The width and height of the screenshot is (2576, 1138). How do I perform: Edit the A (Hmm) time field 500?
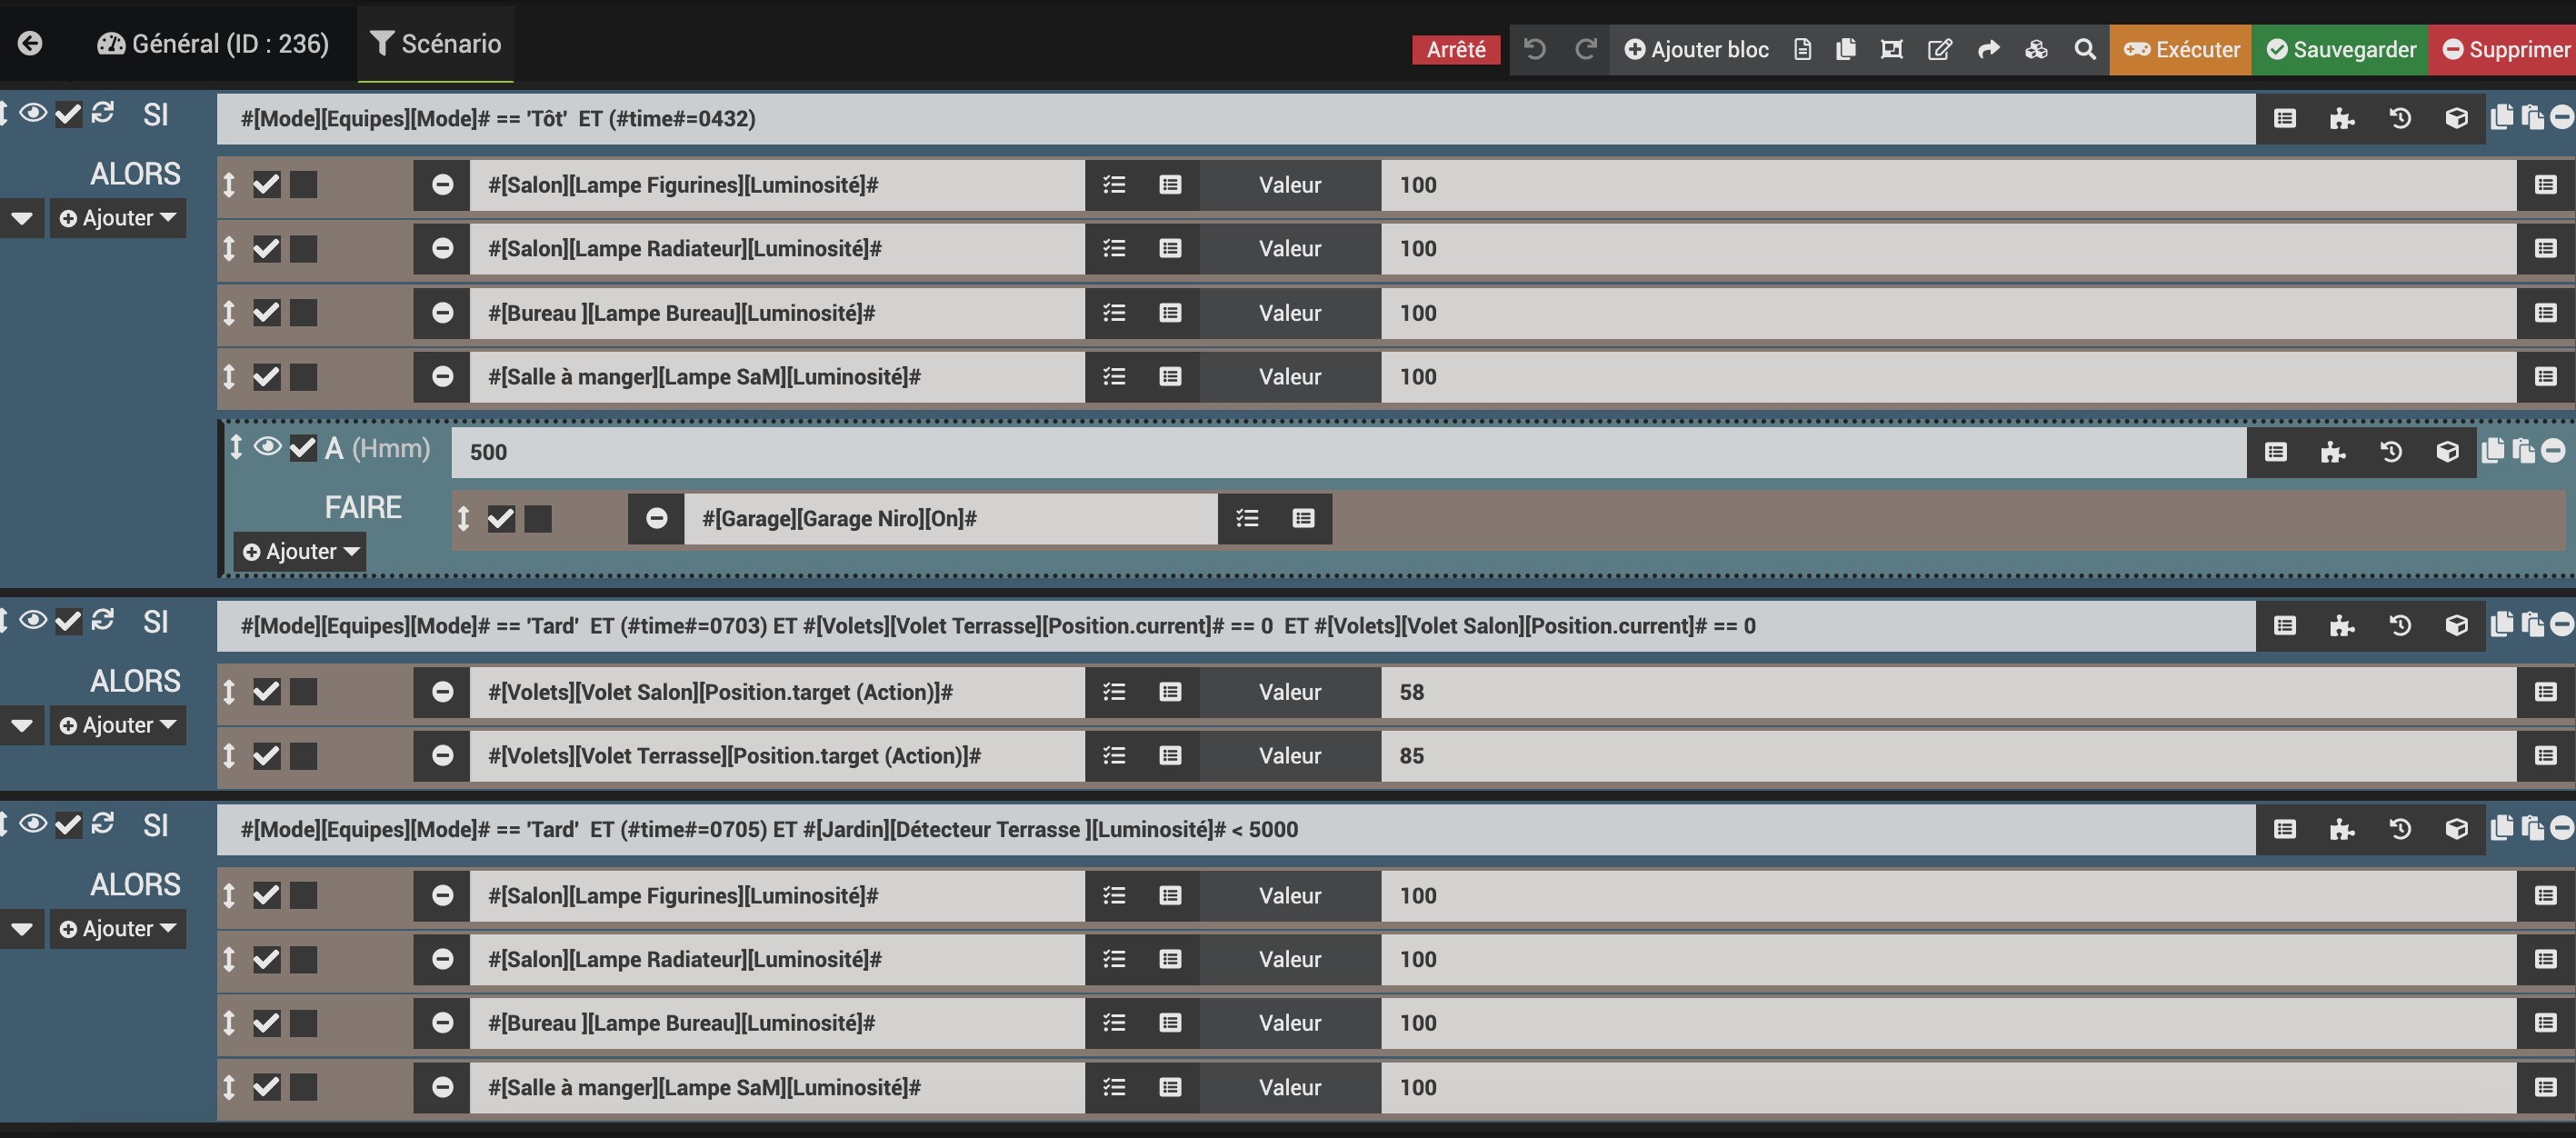[x=1348, y=452]
